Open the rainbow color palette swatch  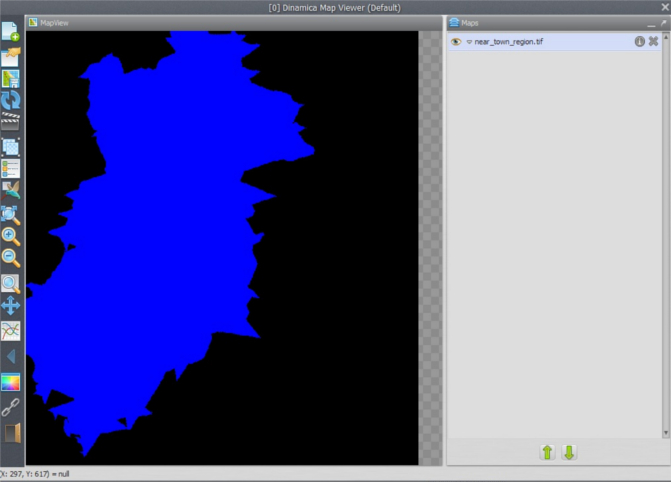point(11,381)
